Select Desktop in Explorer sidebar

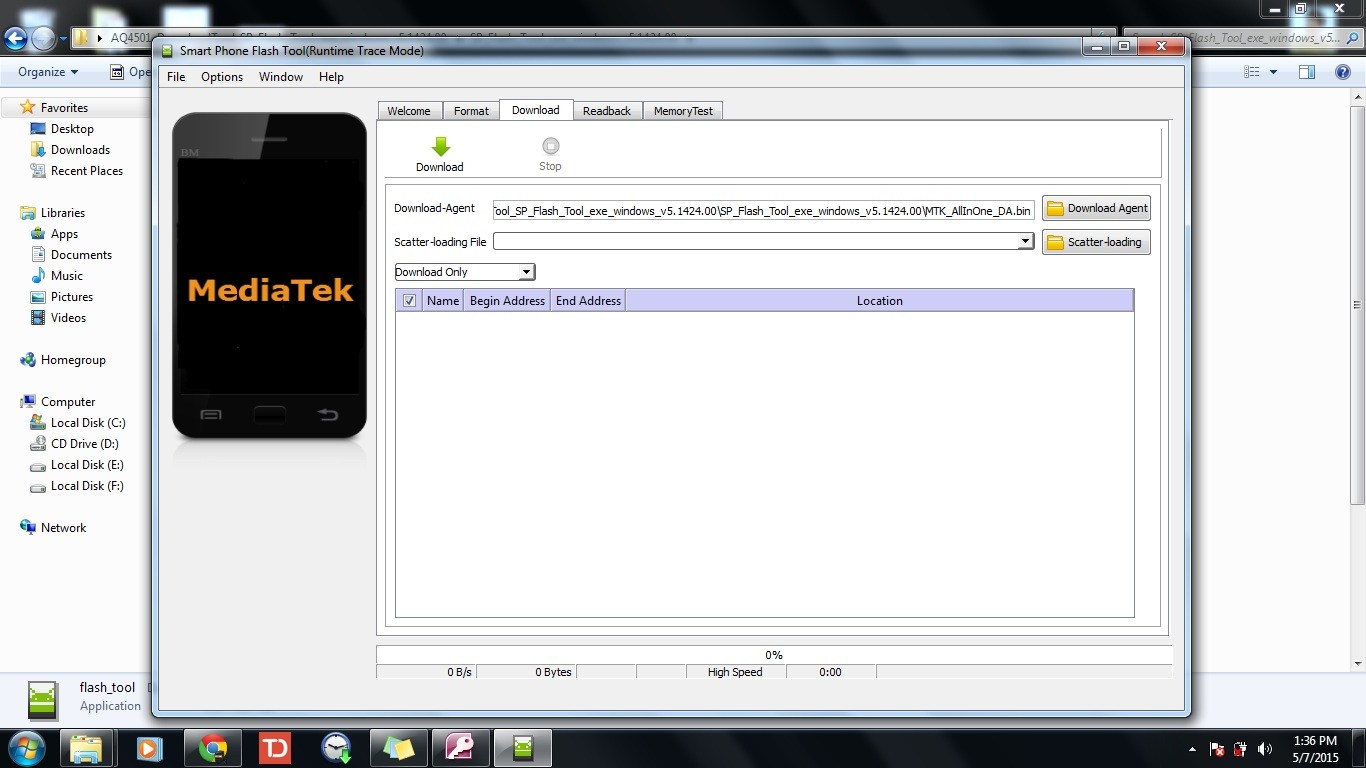pyautogui.click(x=72, y=128)
